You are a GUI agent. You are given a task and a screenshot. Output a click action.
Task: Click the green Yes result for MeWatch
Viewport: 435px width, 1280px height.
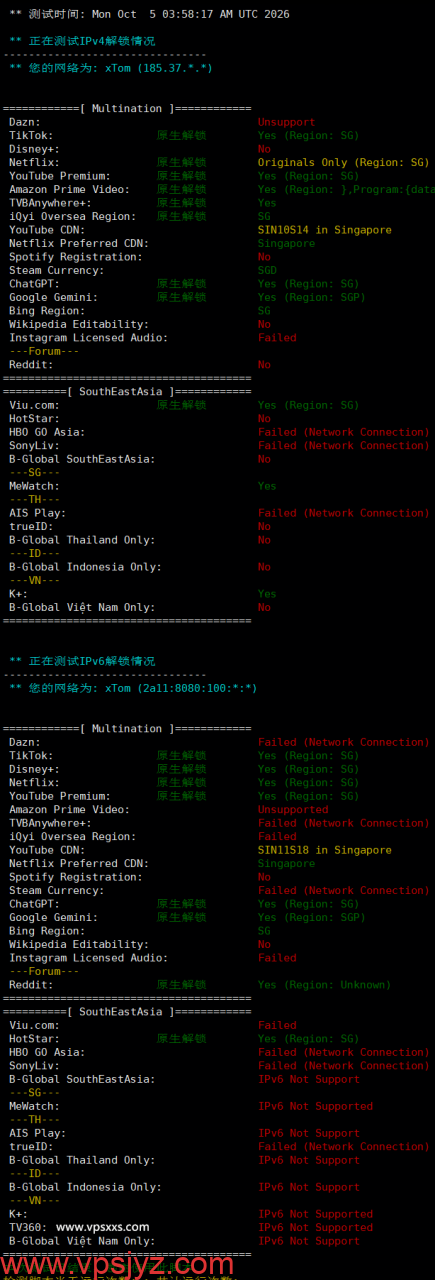267,486
